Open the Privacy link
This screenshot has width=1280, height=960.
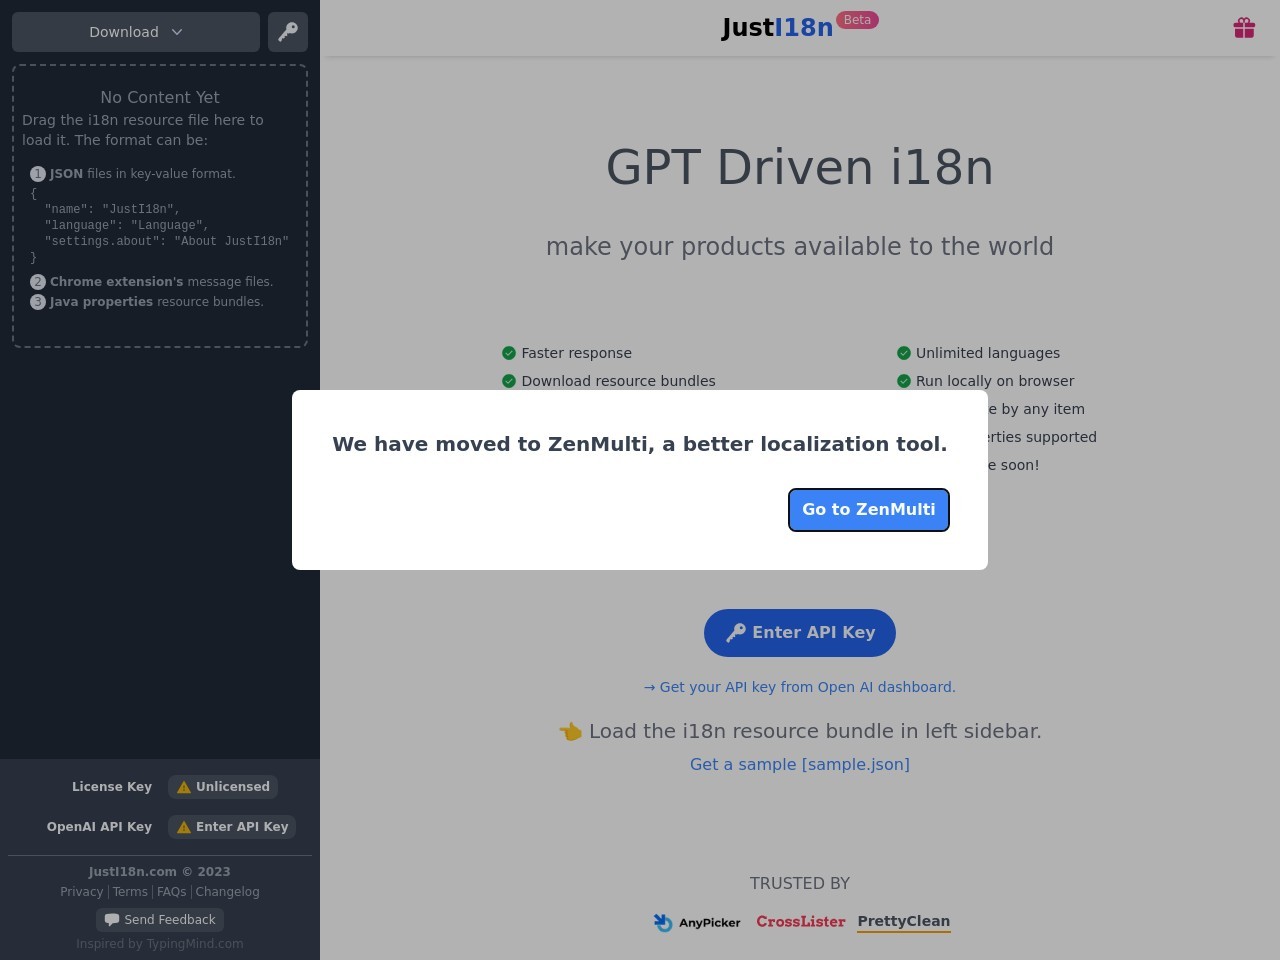point(82,892)
